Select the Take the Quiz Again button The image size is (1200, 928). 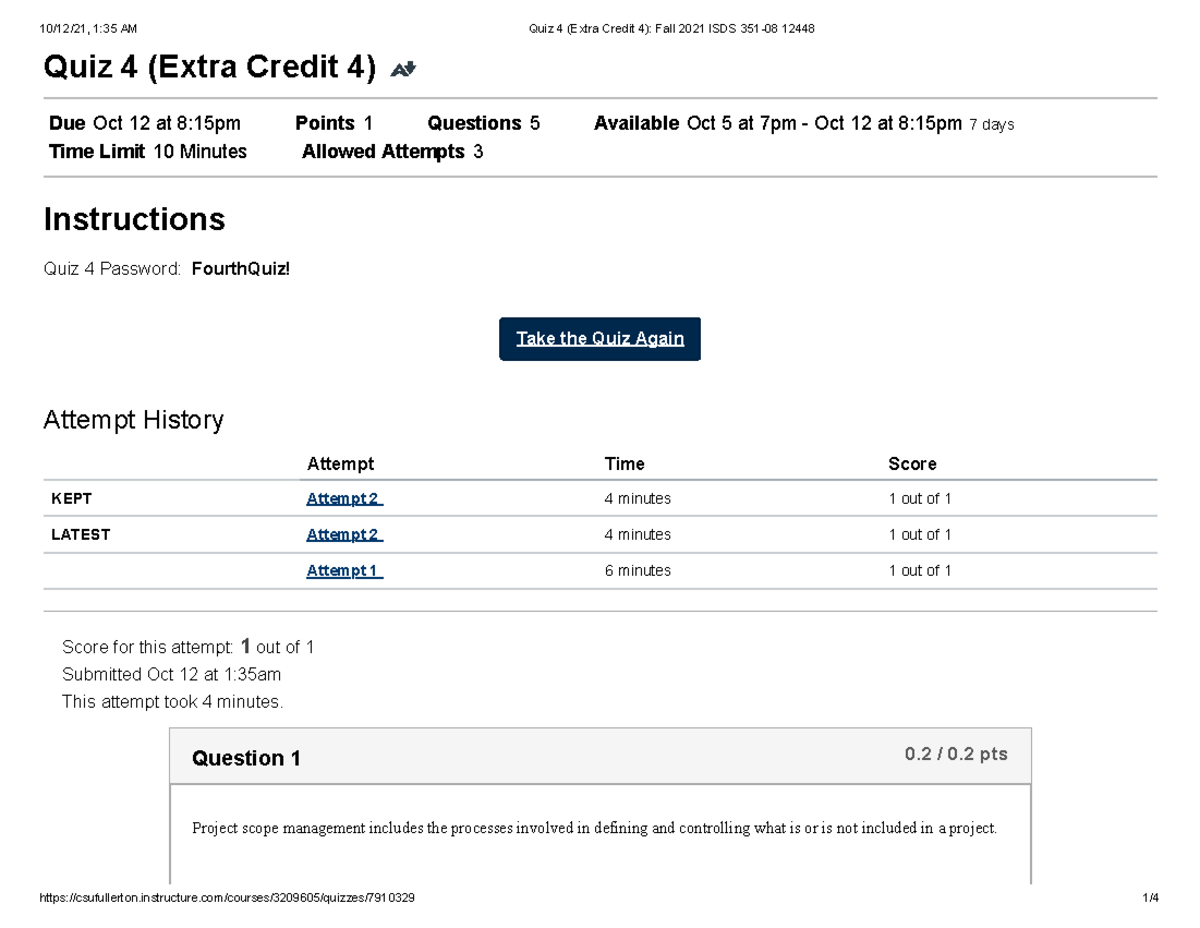point(599,338)
